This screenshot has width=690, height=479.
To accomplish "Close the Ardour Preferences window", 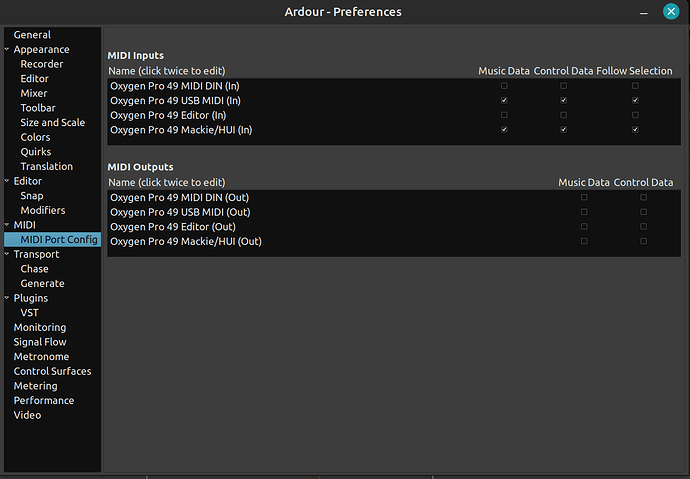I will click(x=671, y=12).
